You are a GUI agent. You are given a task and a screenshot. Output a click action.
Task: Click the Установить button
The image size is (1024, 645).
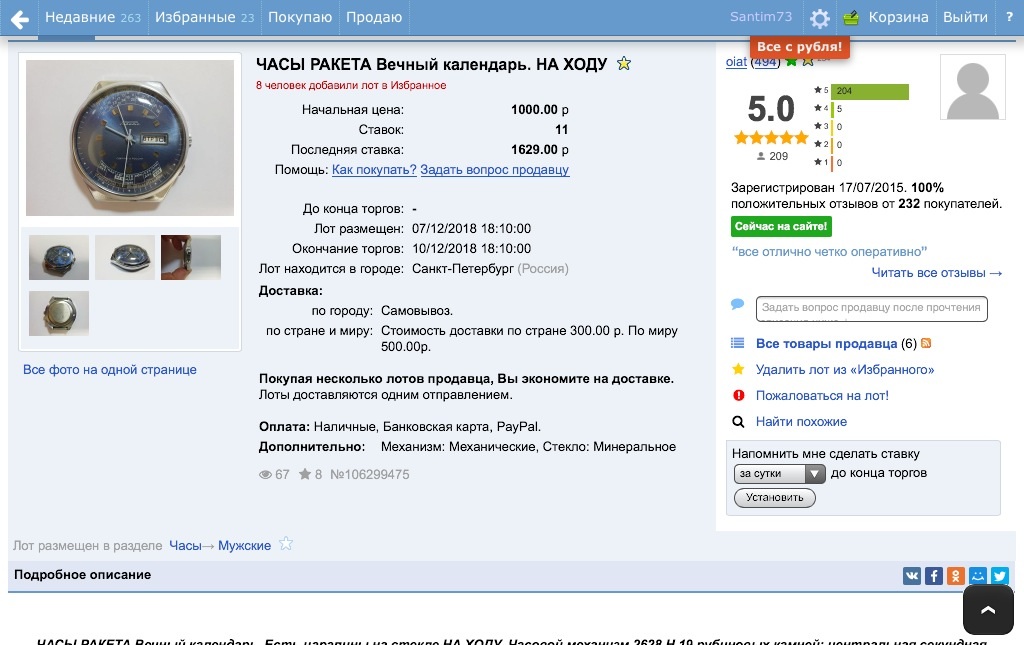pyautogui.click(x=774, y=498)
